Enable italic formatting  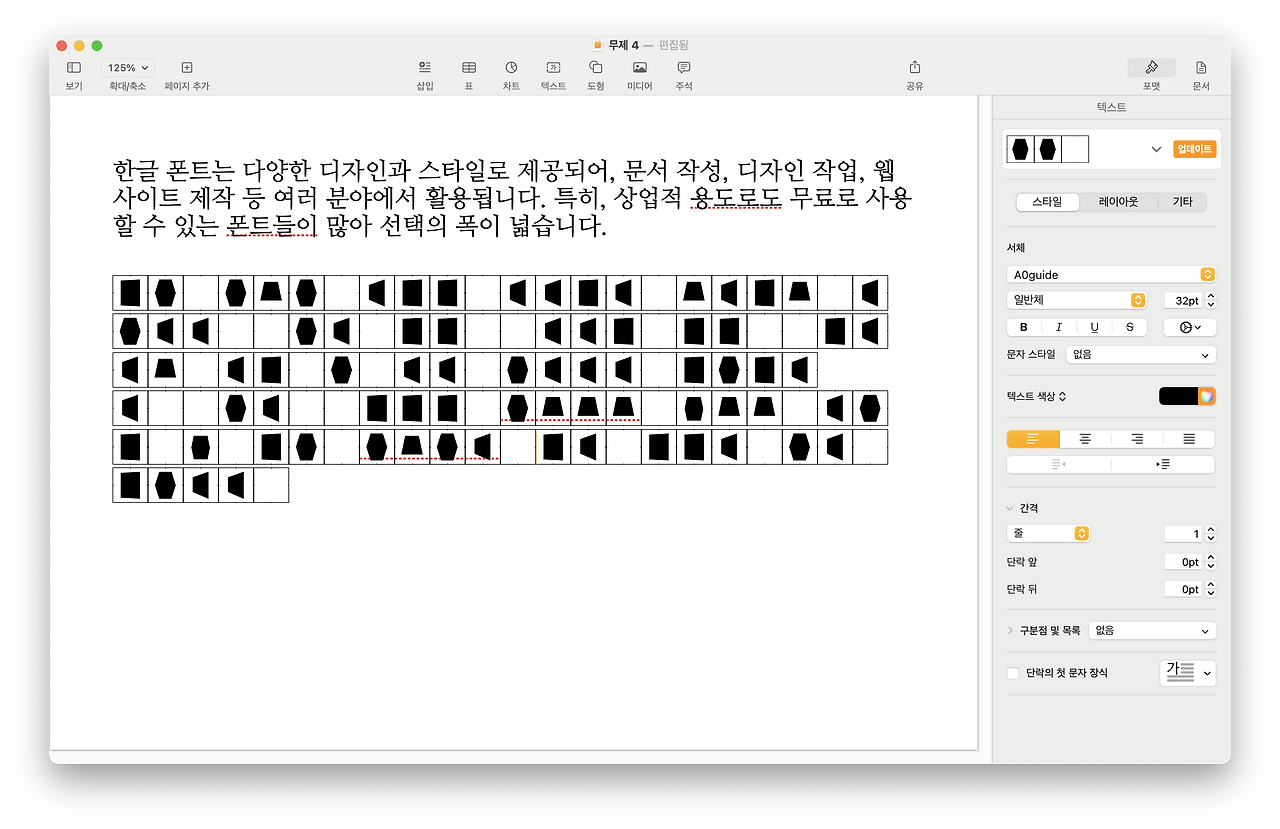(x=1058, y=326)
